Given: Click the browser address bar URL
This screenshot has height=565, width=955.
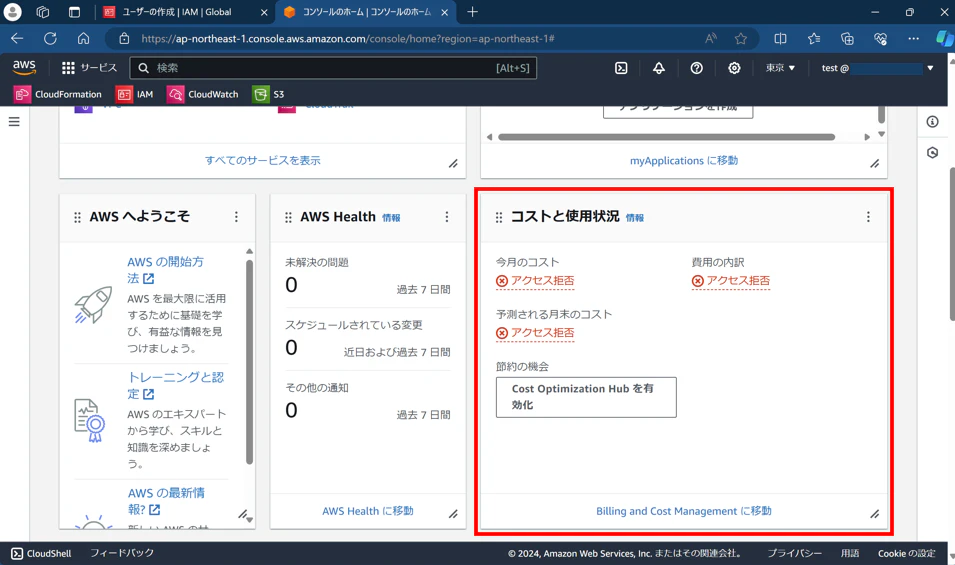Looking at the screenshot, I should coord(348,38).
